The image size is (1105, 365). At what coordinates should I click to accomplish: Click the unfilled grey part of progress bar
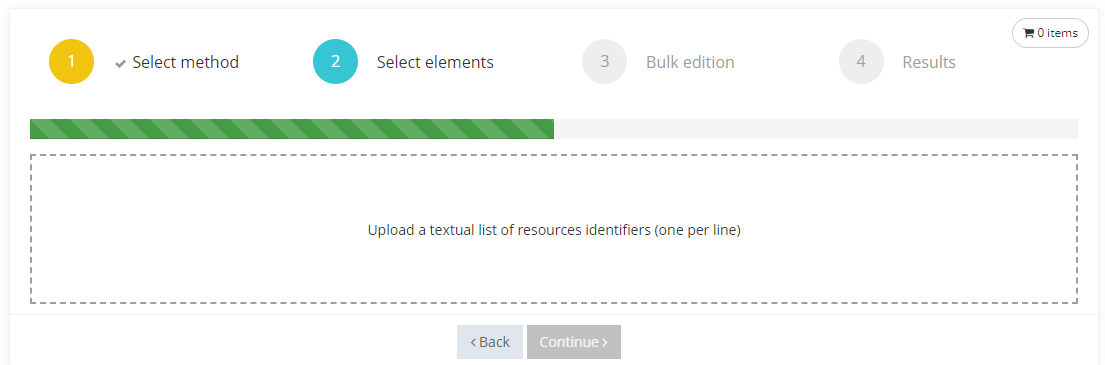point(816,129)
